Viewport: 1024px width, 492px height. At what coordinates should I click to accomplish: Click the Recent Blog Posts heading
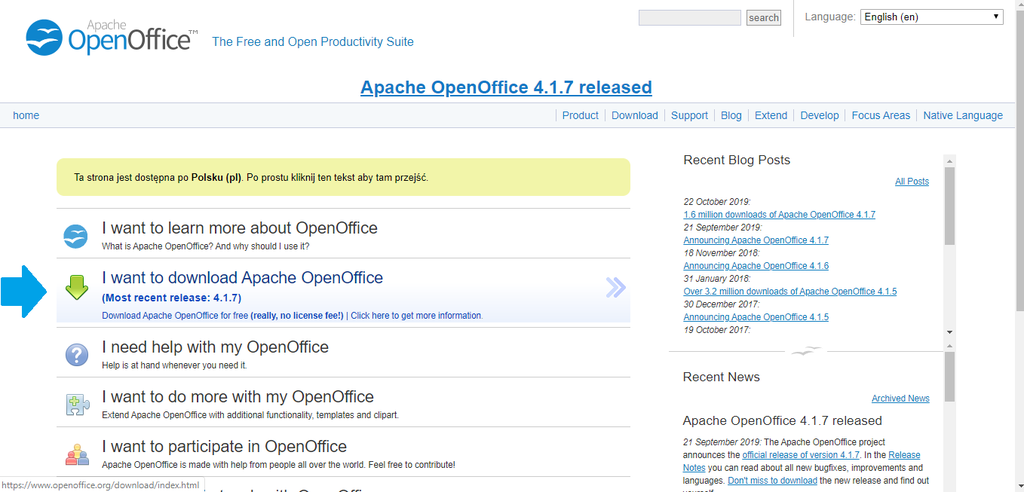click(737, 160)
